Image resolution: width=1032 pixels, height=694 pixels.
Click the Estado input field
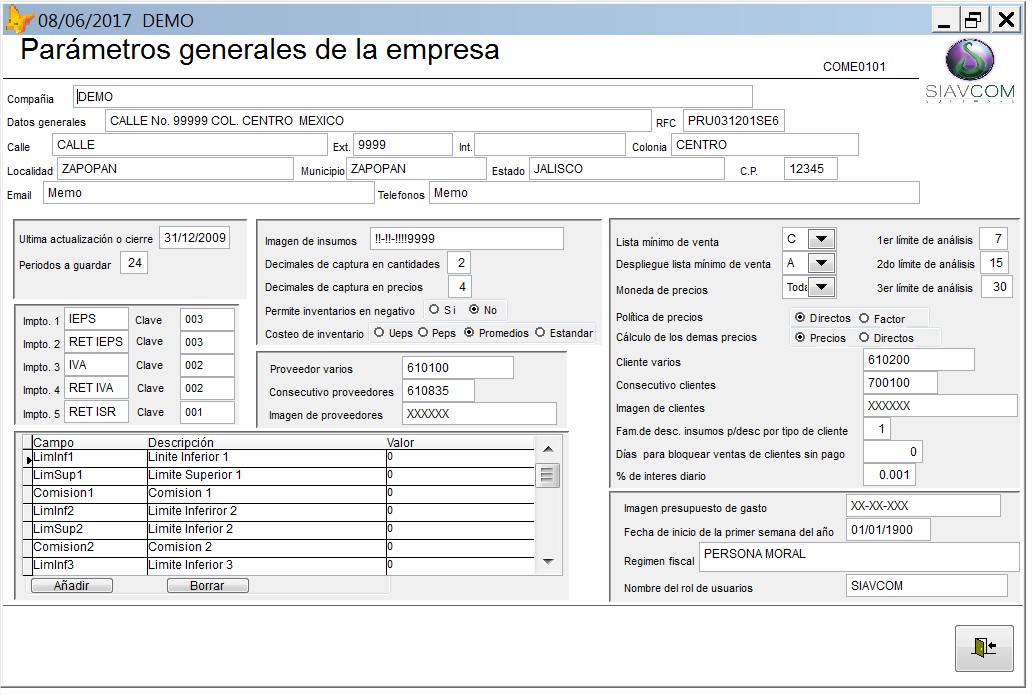(x=627, y=169)
